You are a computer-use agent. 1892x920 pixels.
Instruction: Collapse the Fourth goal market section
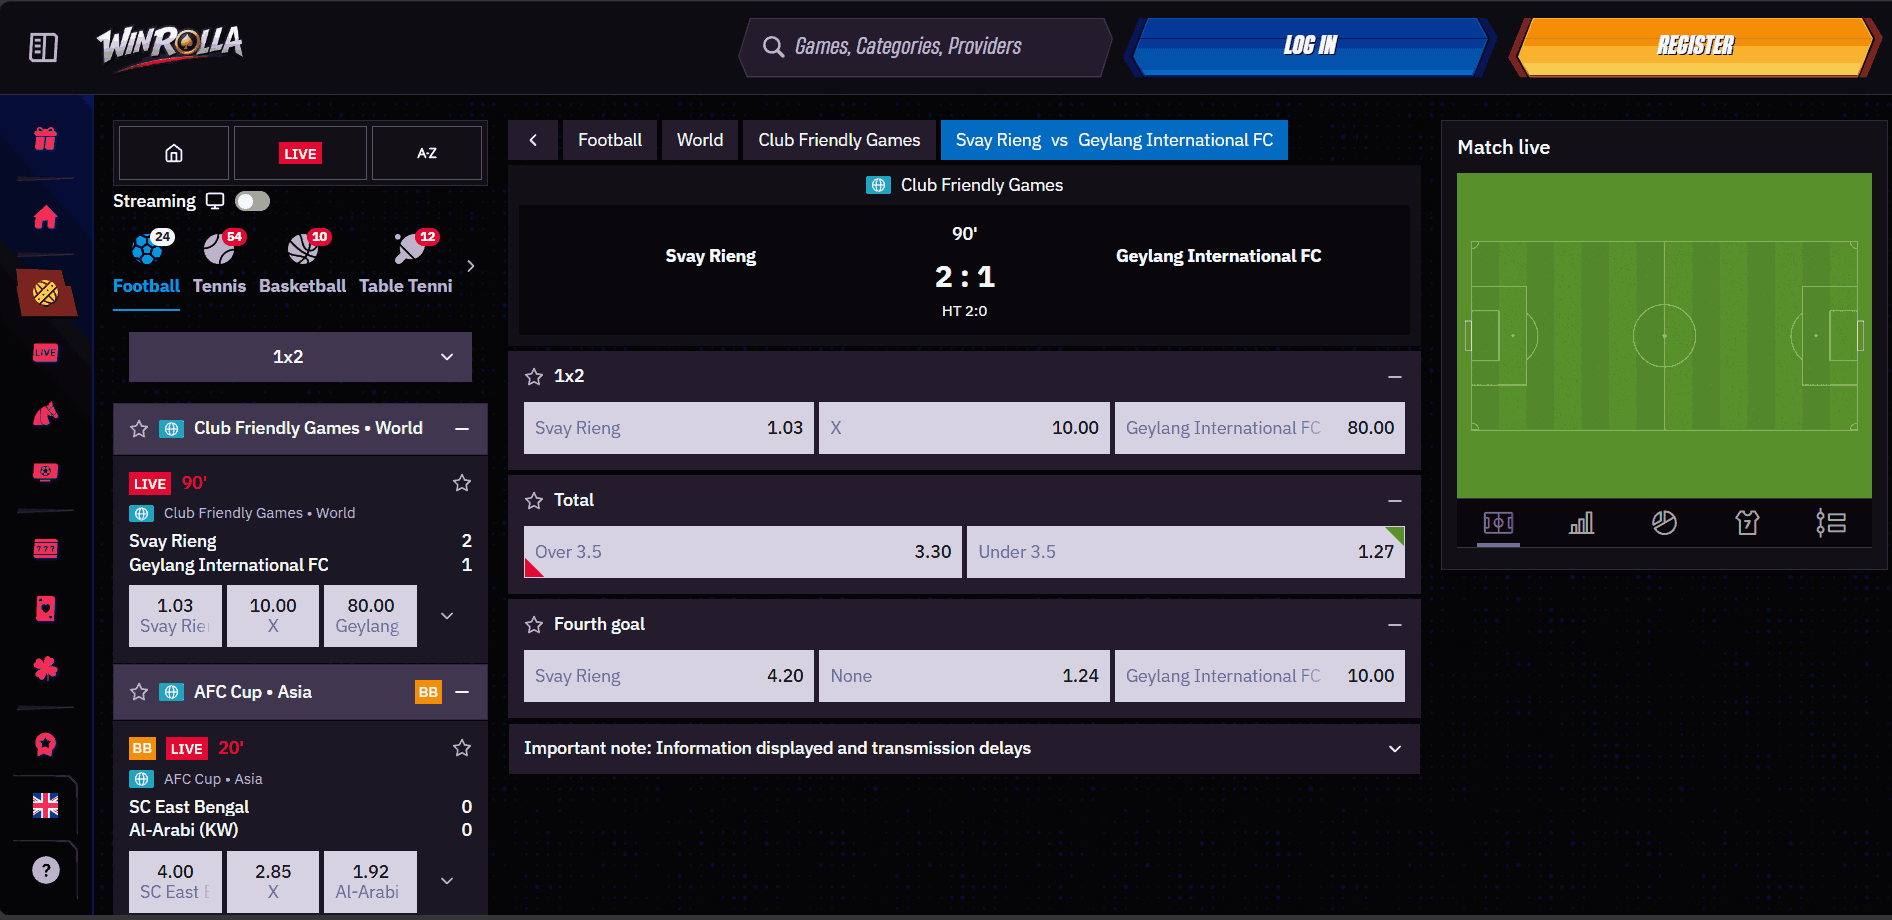tap(1395, 625)
